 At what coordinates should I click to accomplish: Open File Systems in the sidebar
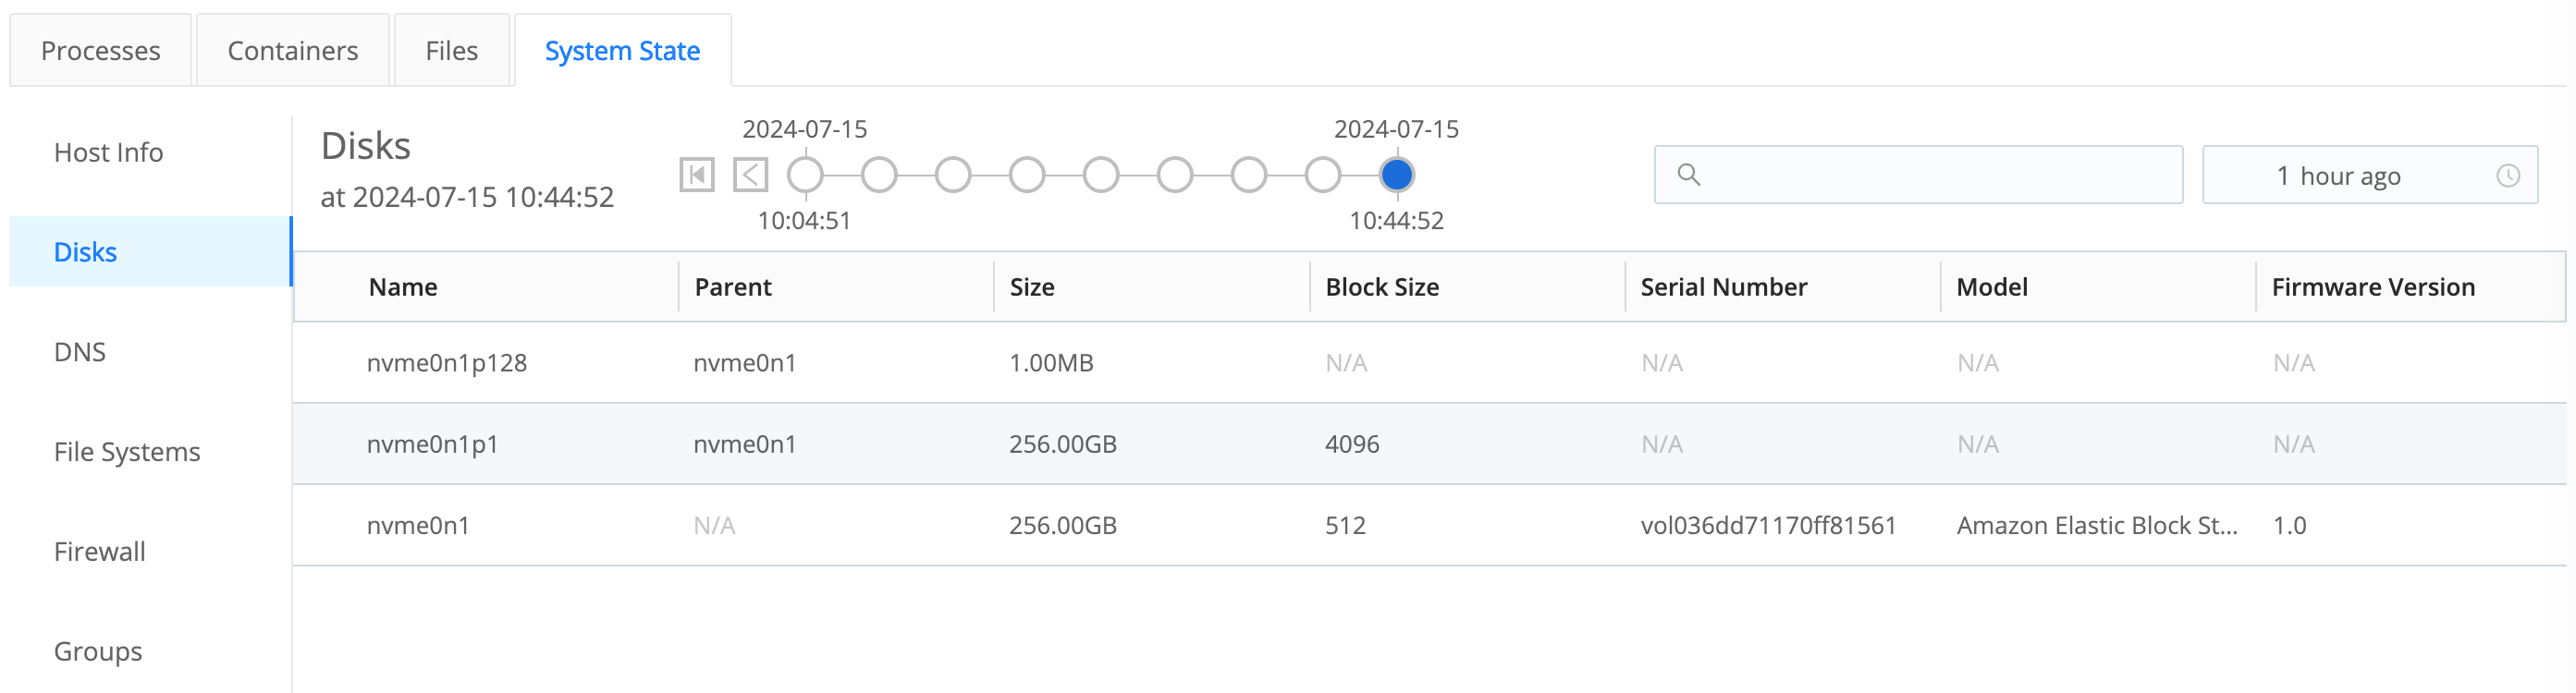(x=127, y=452)
